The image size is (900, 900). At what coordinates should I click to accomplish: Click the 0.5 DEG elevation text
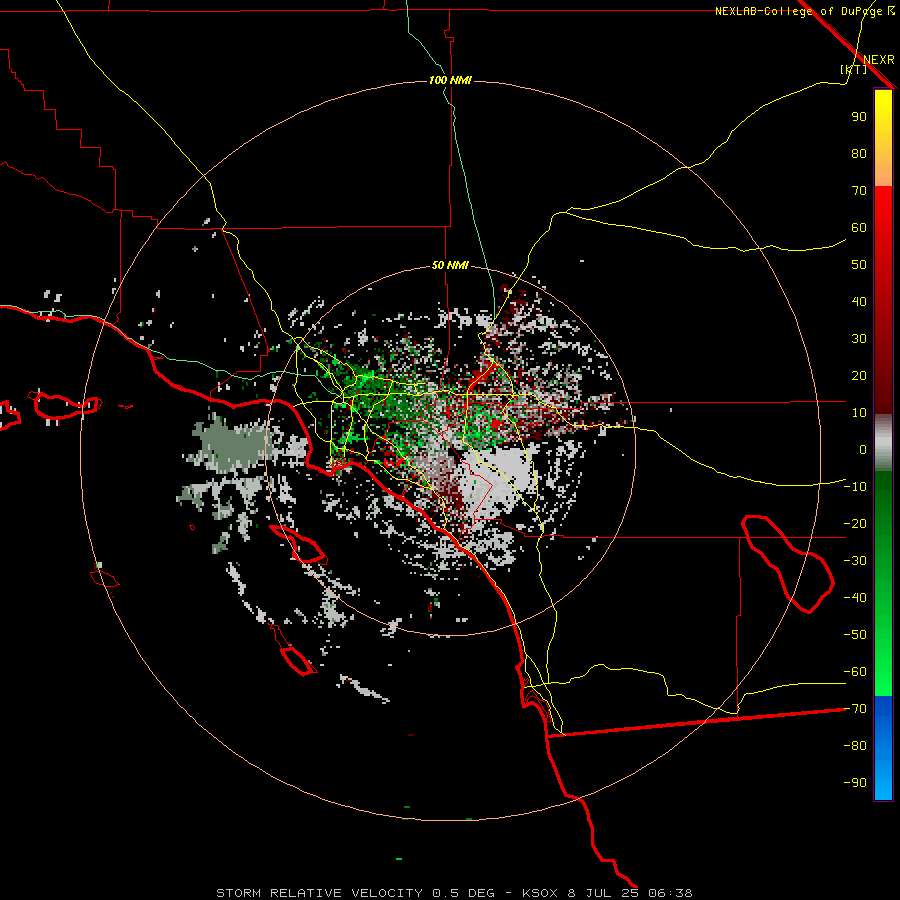coord(463,893)
